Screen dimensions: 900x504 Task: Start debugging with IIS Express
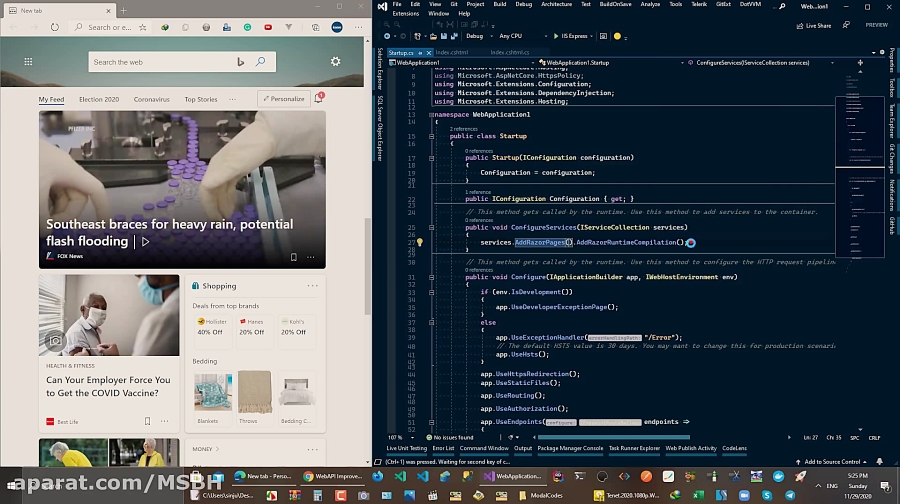[571, 36]
